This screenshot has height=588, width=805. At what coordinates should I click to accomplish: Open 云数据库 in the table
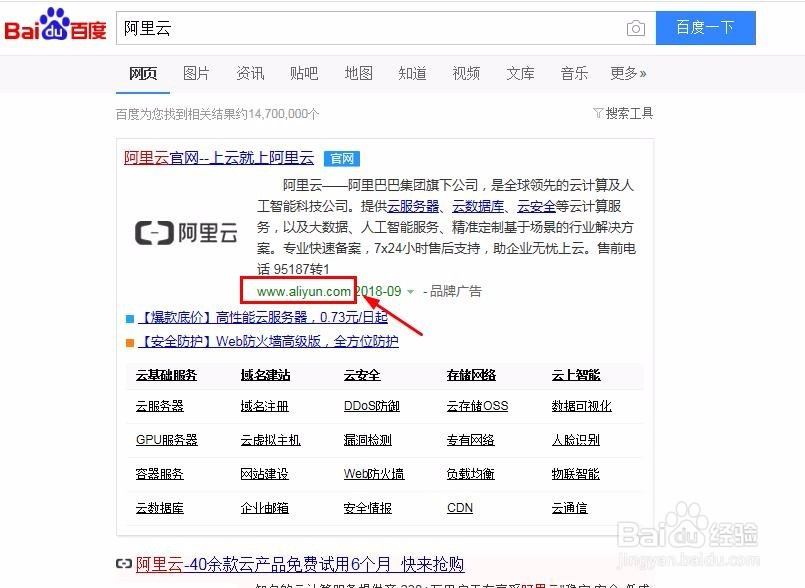pos(160,508)
